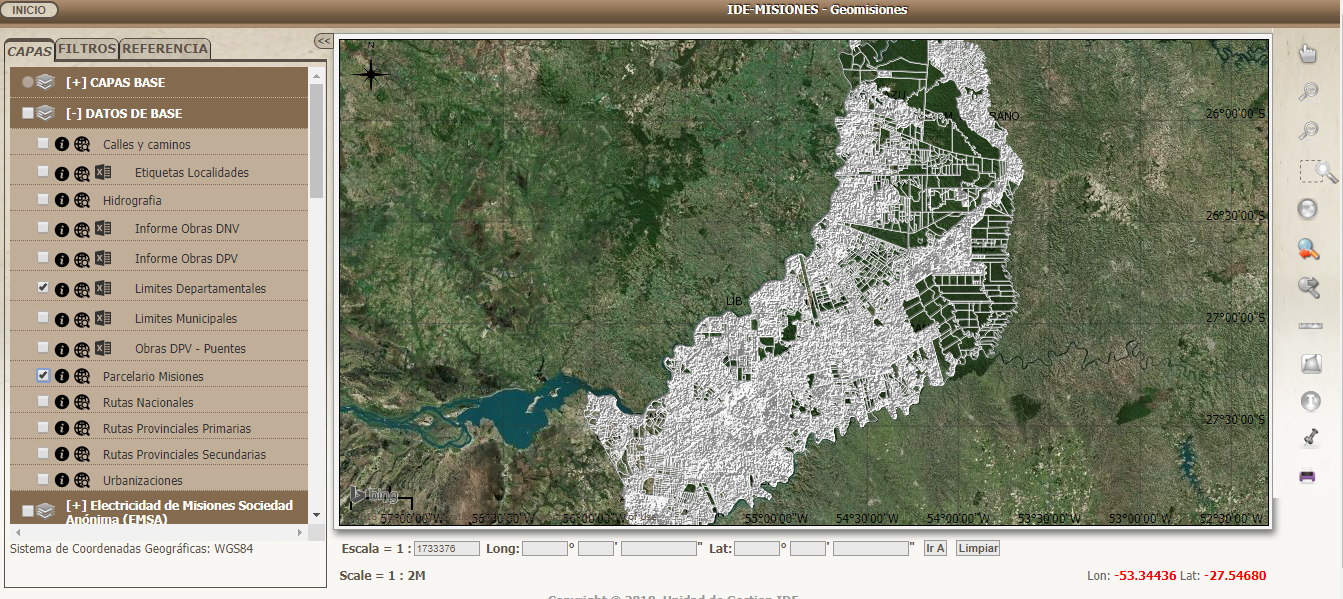The image size is (1343, 599).
Task: Click the Lat seconds input field
Action: (871, 549)
